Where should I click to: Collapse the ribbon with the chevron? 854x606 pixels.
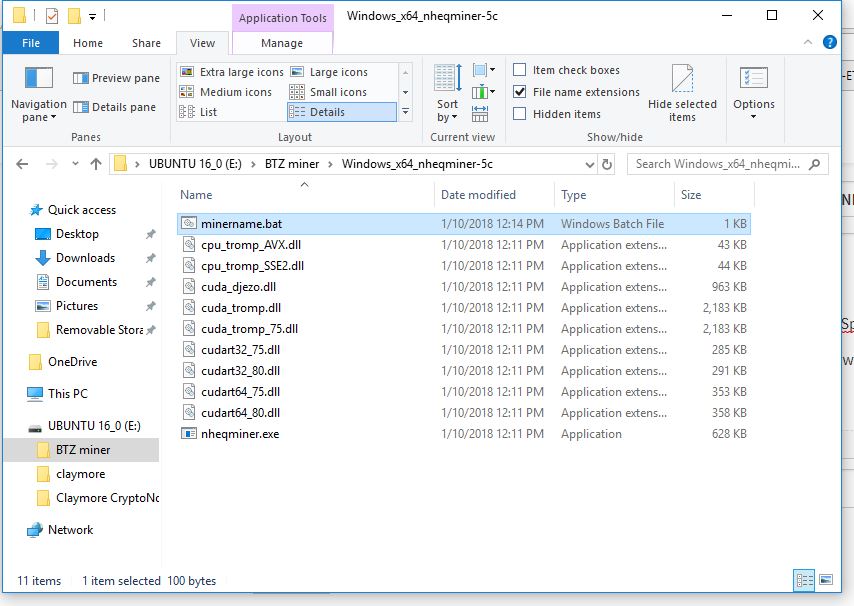coord(808,42)
